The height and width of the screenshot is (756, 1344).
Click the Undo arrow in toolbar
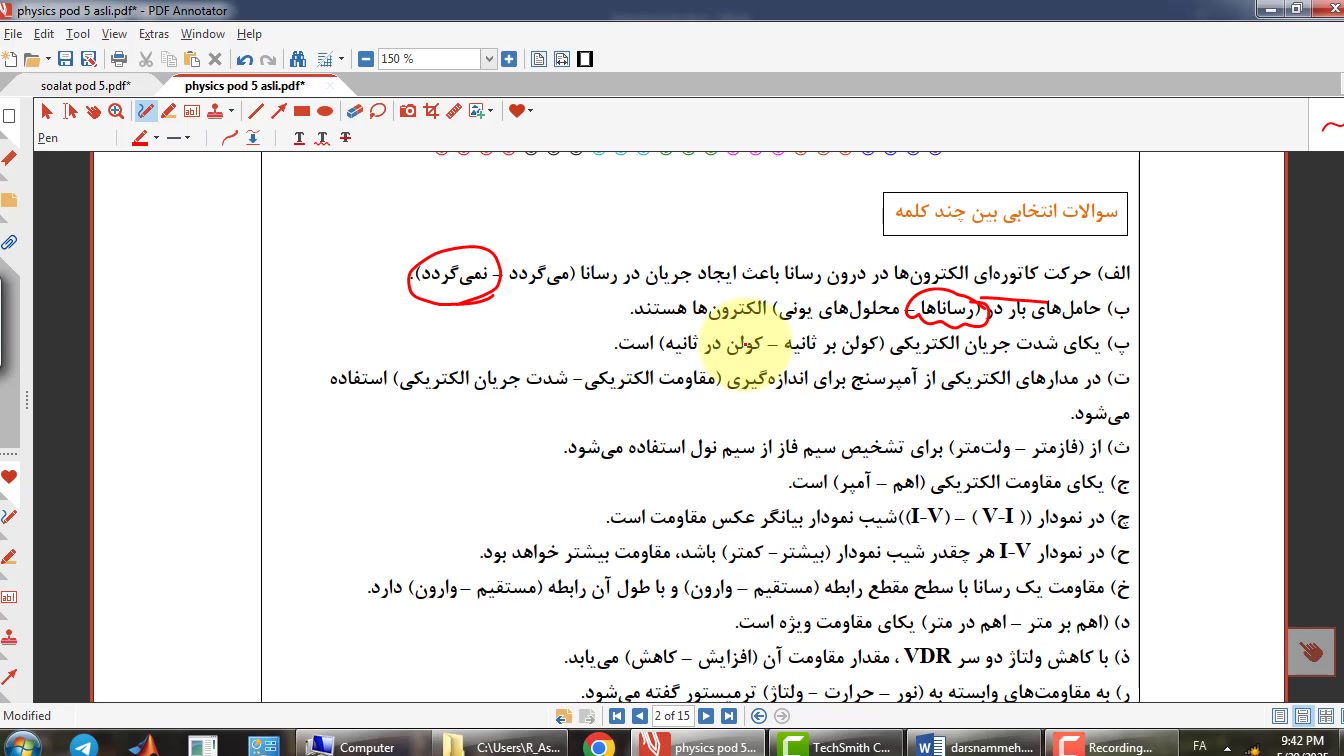[x=245, y=59]
